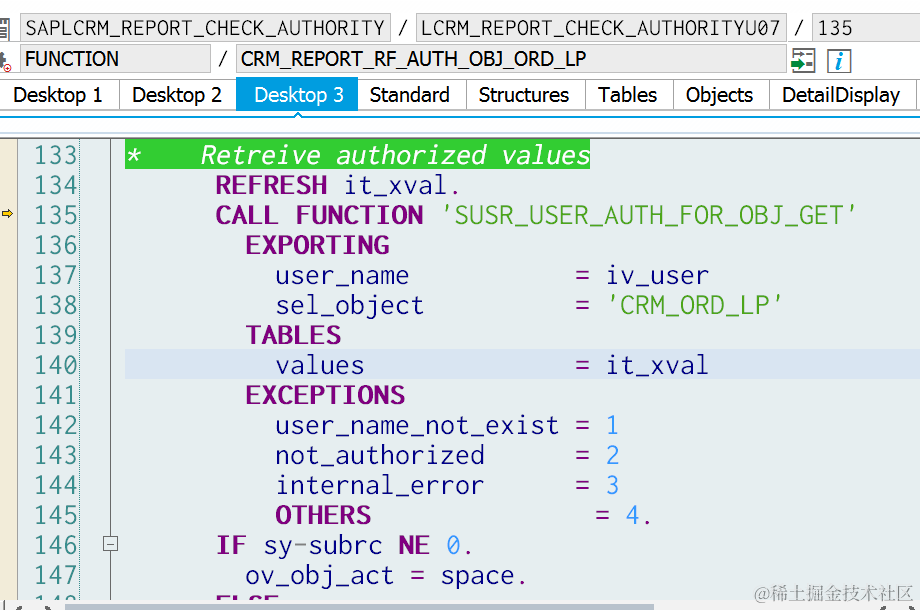Click 'user_name_not_exist' exception
This screenshot has height=610, width=920.
pyautogui.click(x=417, y=425)
